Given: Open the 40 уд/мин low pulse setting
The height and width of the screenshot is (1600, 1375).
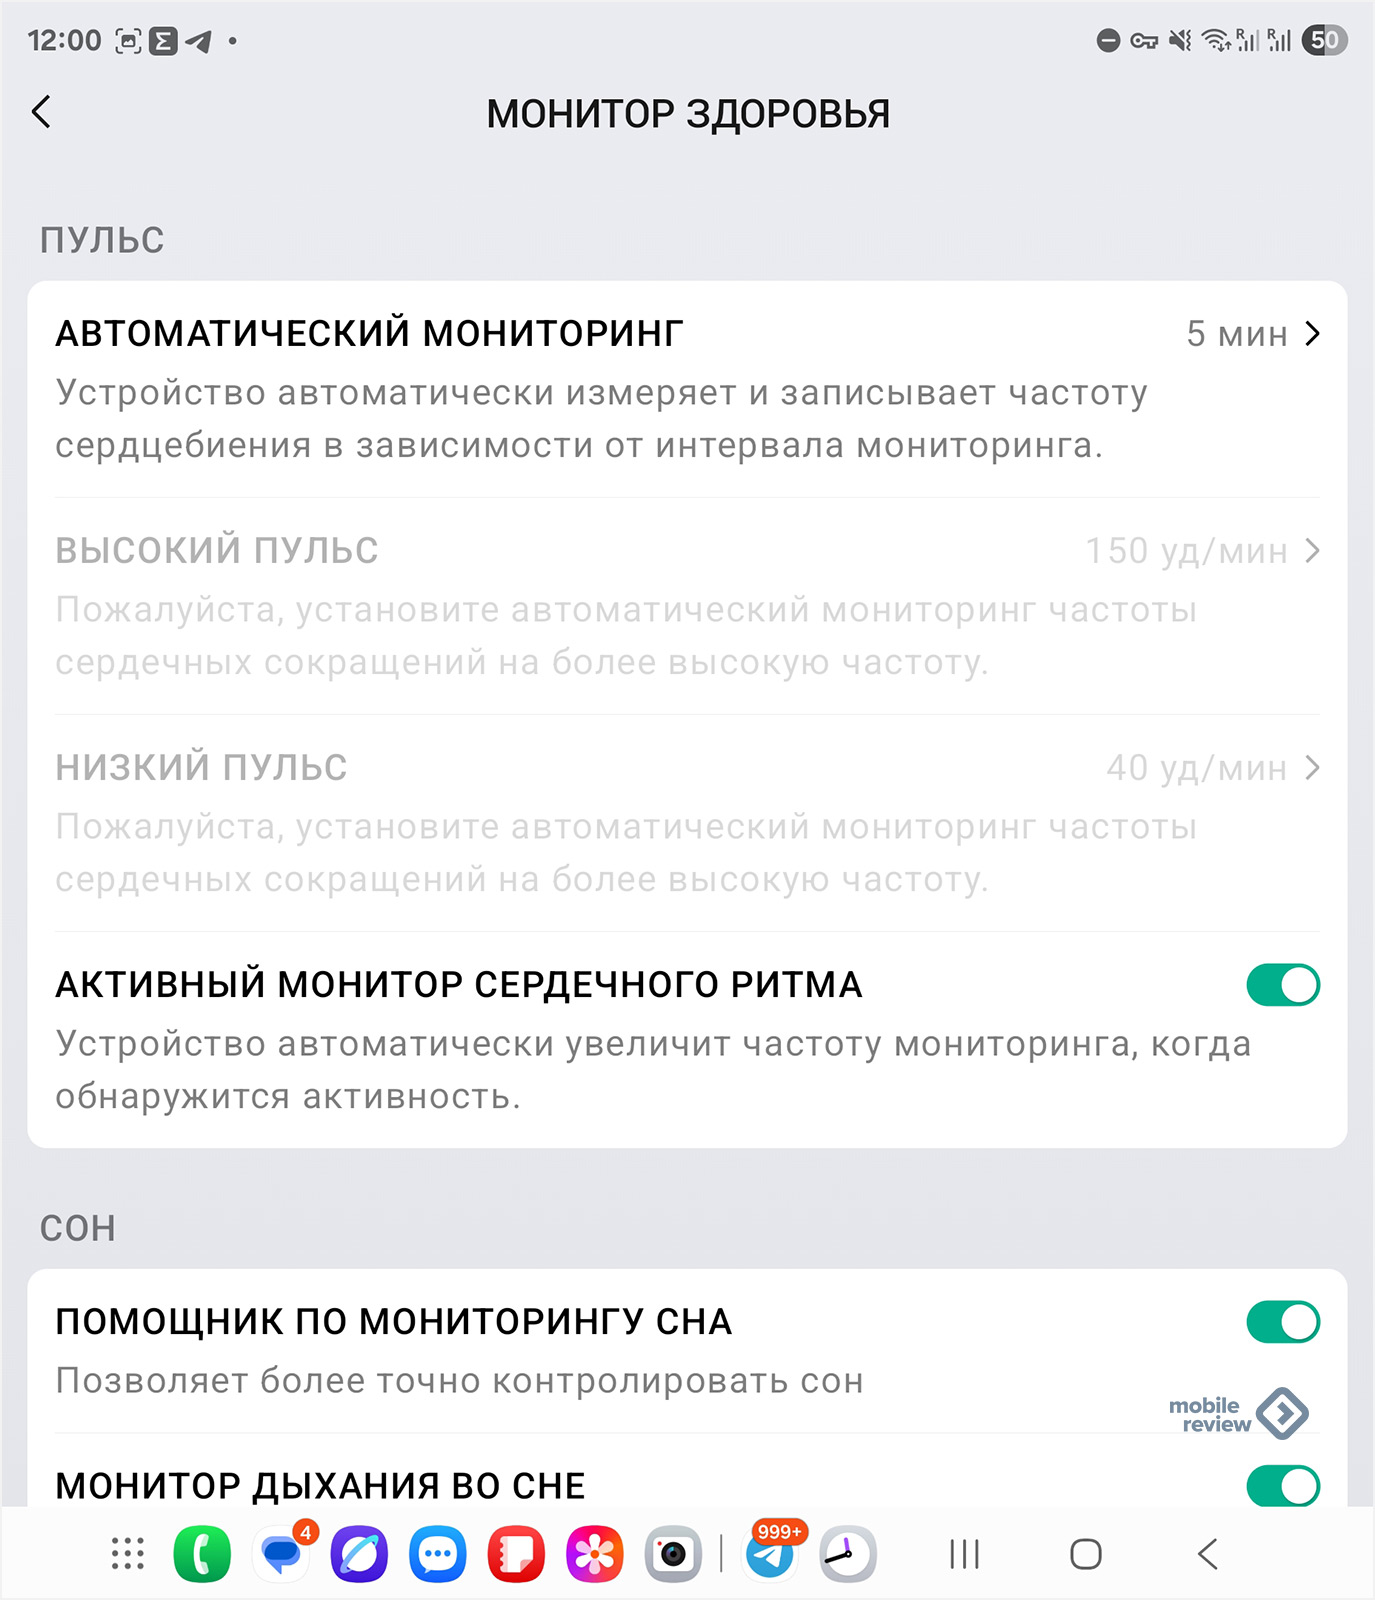Looking at the screenshot, I should (x=1213, y=768).
